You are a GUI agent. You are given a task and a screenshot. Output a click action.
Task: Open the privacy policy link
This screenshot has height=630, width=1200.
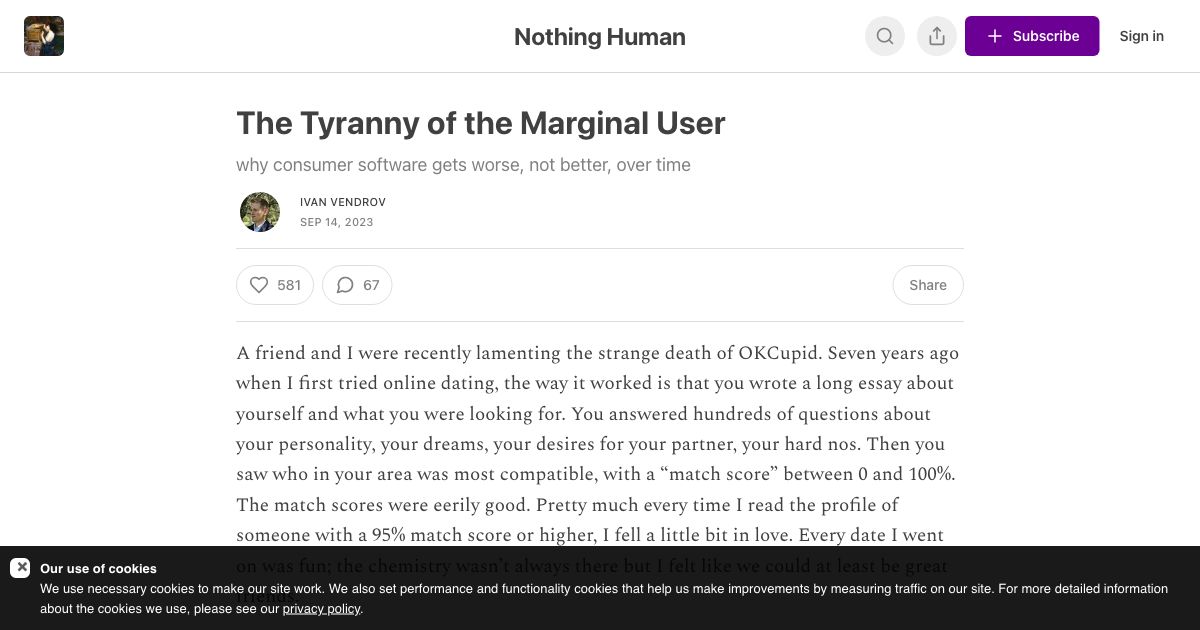tap(321, 608)
